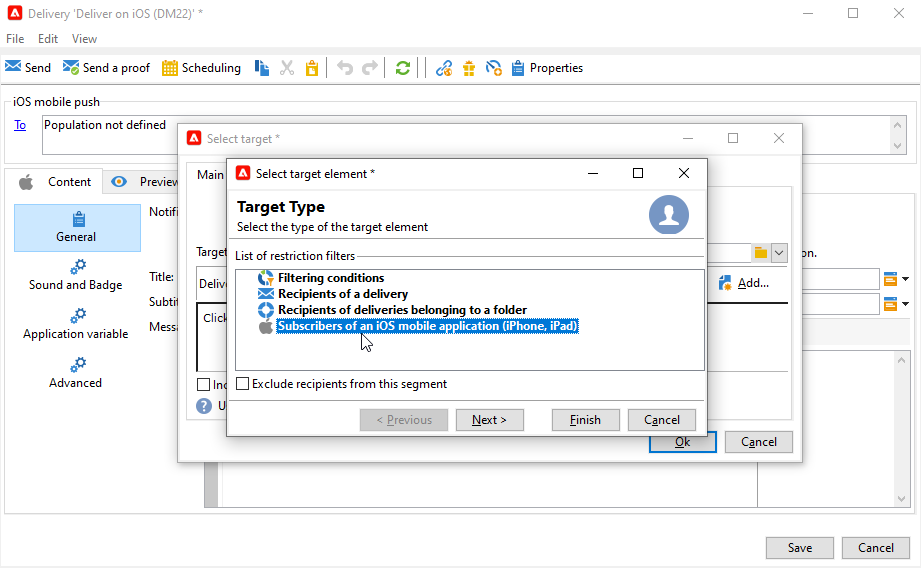The image size is (921, 568).
Task: Click the Cut scissors icon
Action: (x=287, y=68)
